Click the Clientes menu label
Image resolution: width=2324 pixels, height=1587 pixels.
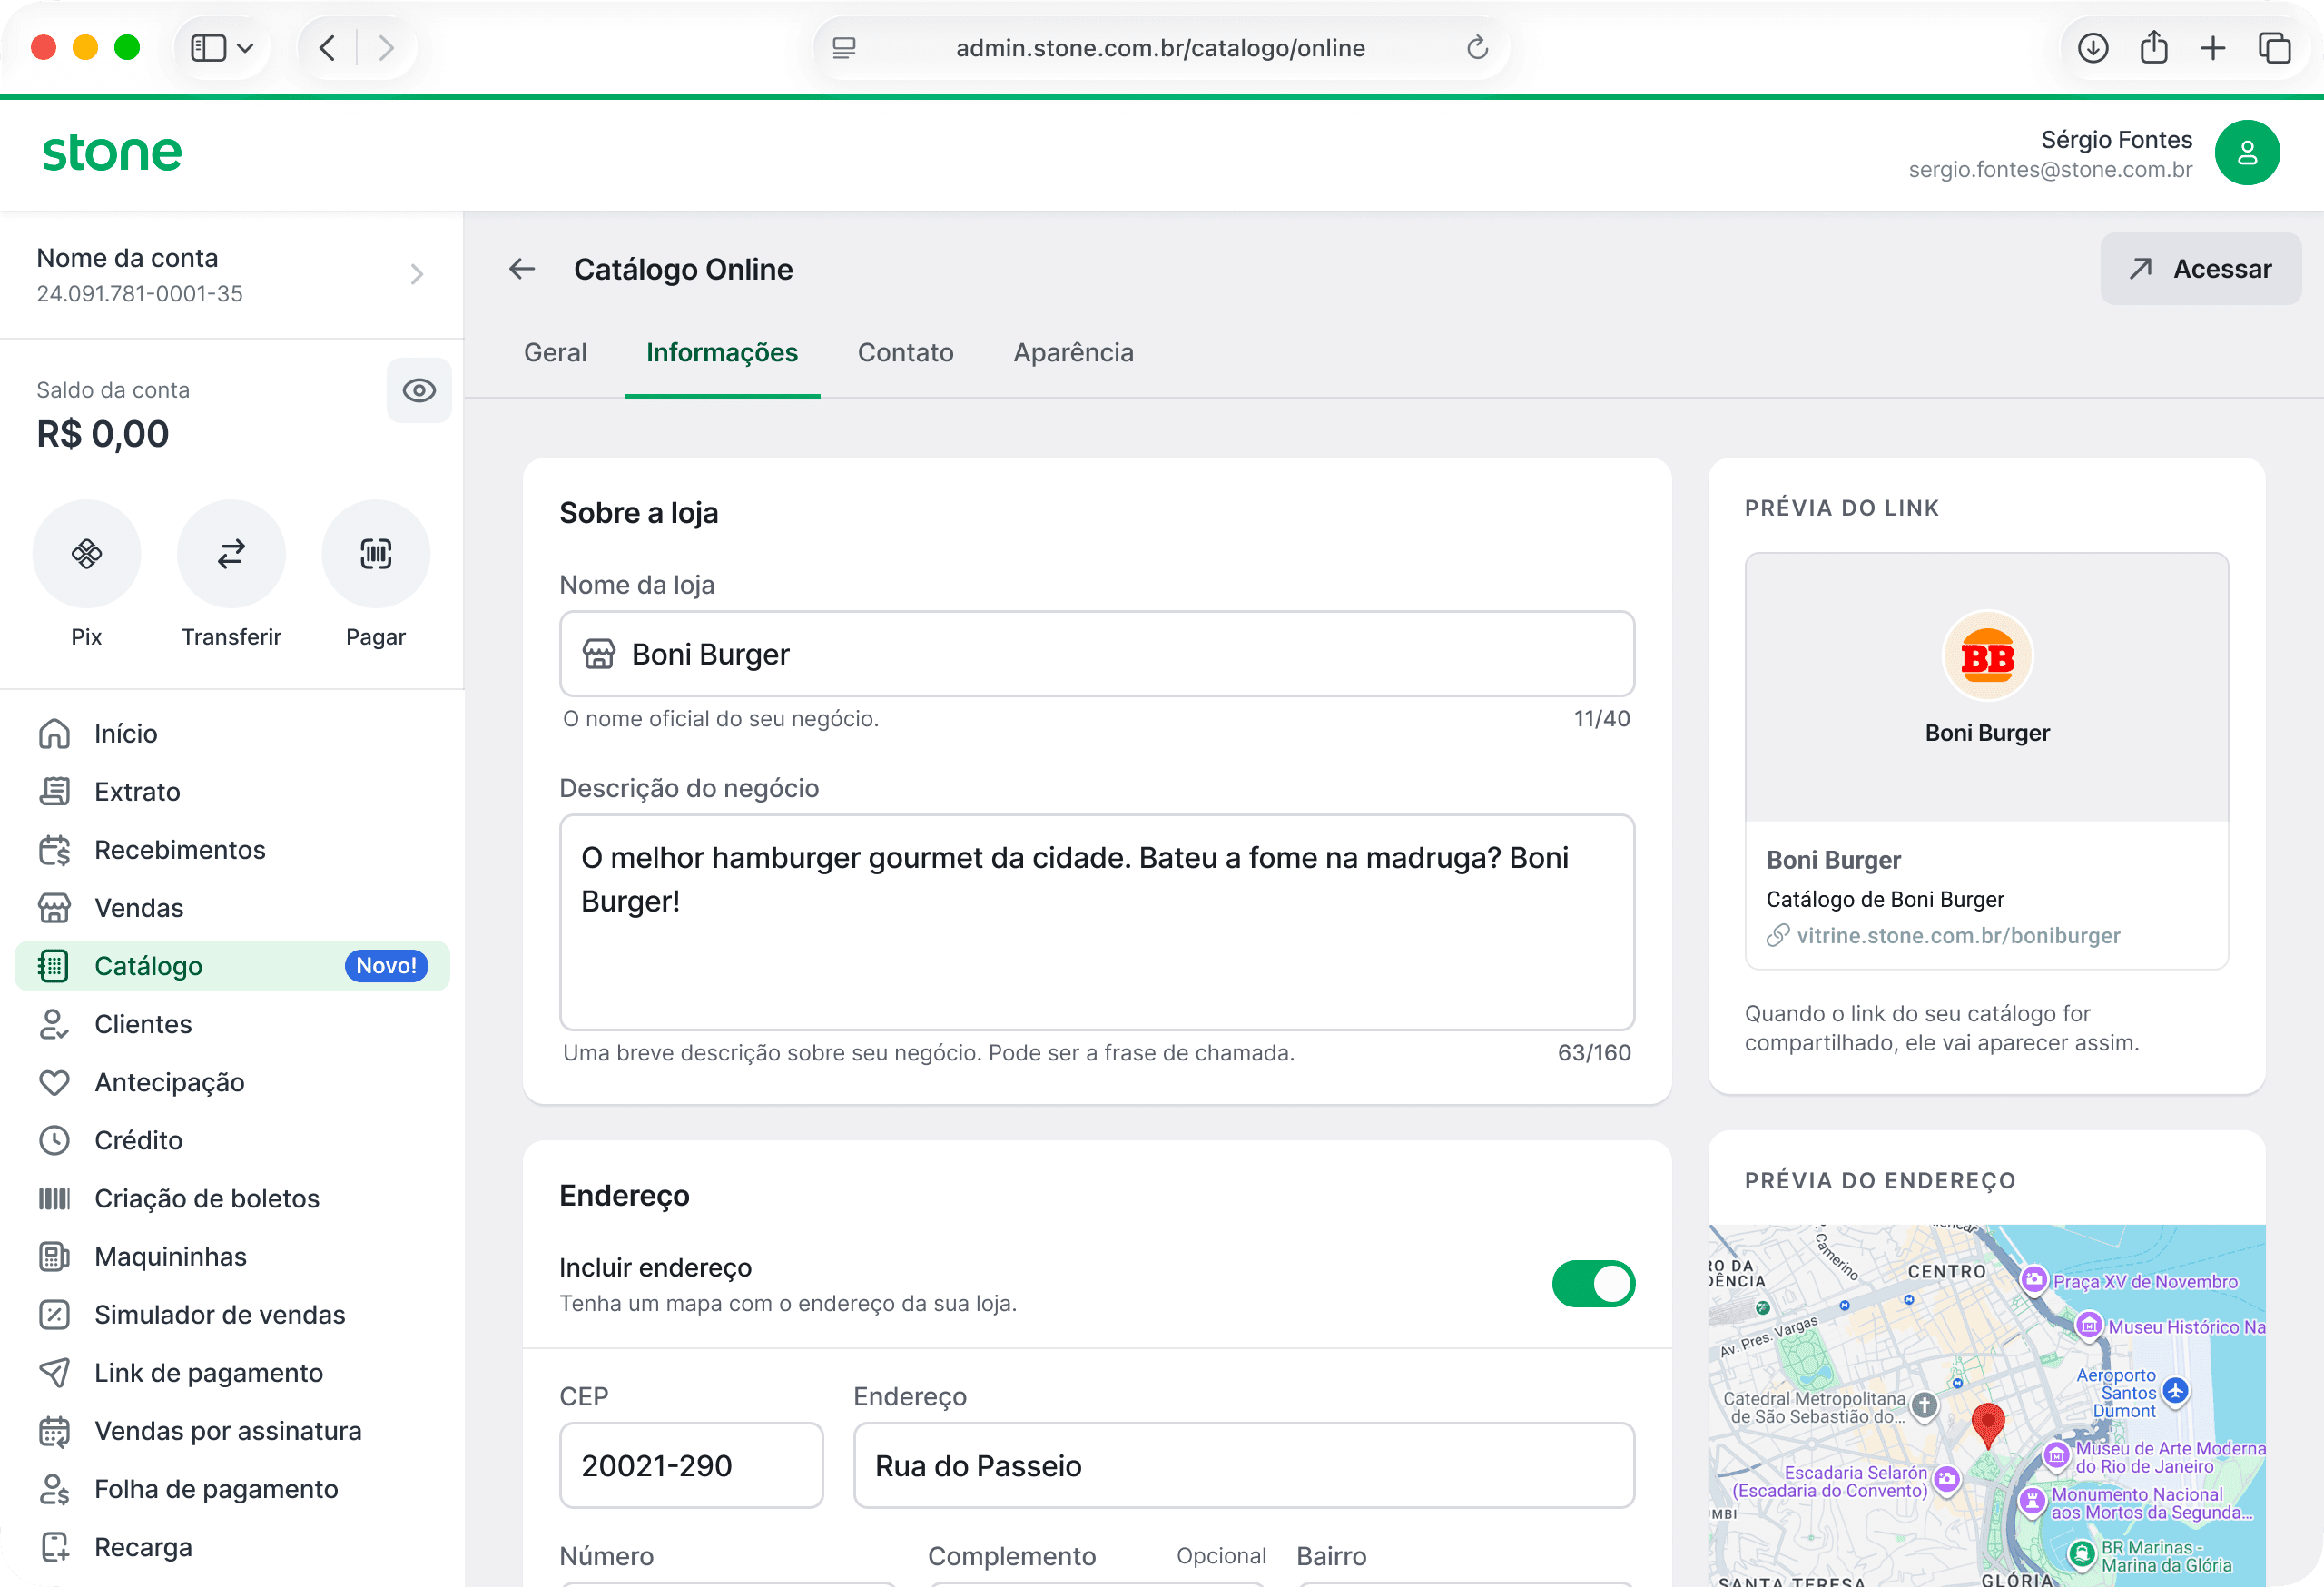[x=143, y=1024]
